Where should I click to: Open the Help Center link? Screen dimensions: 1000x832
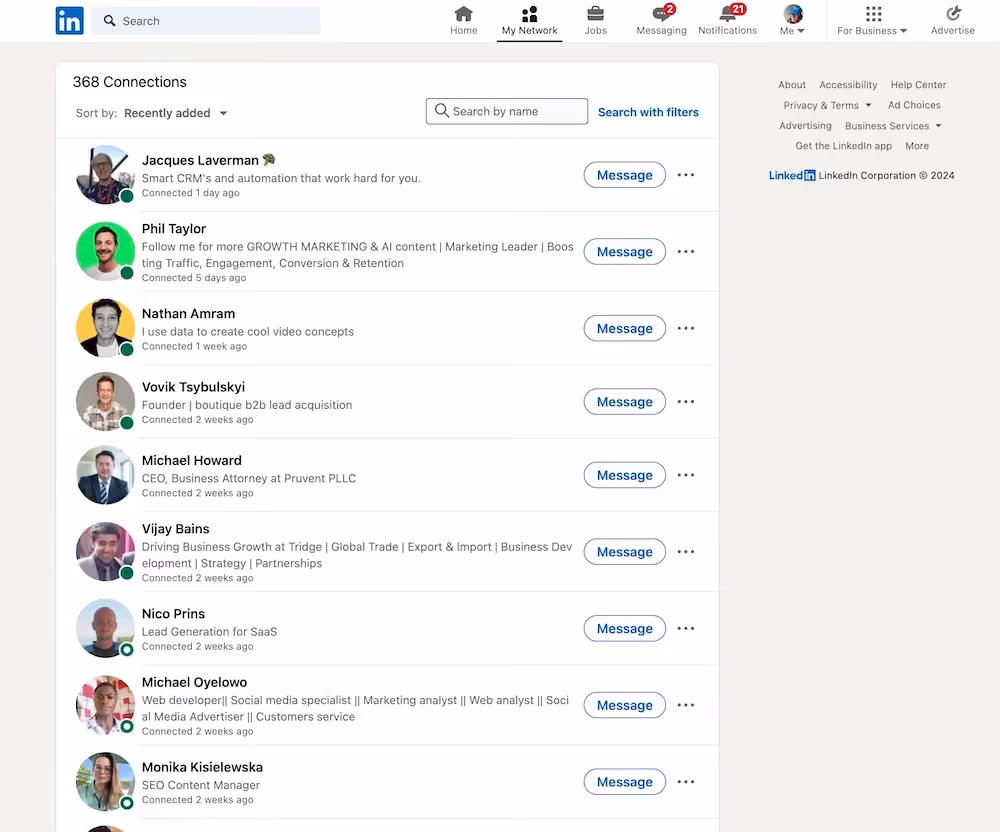pos(918,85)
